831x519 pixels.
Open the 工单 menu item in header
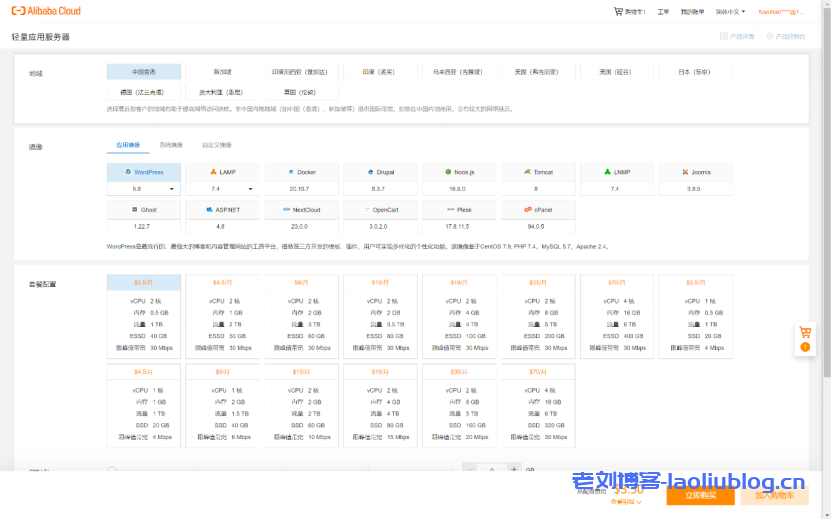663,12
